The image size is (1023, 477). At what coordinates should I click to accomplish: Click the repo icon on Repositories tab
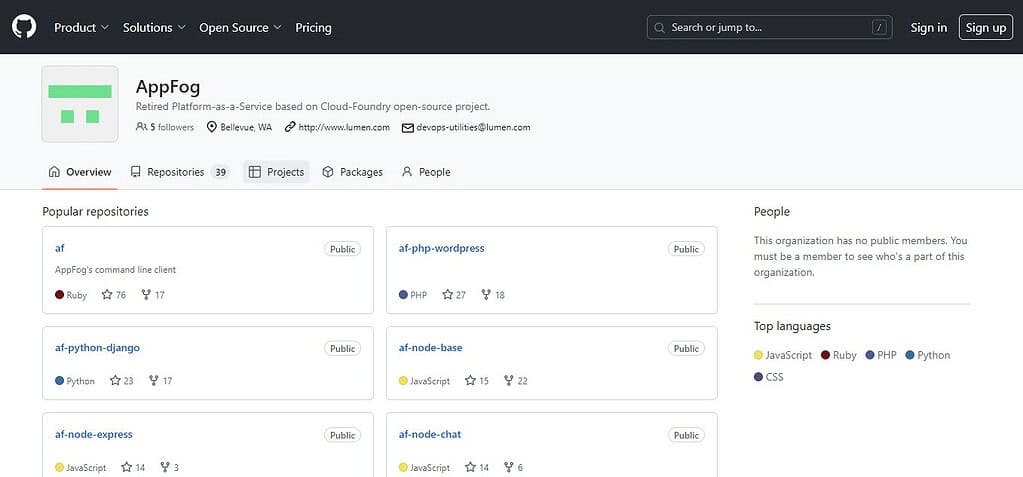pos(136,172)
